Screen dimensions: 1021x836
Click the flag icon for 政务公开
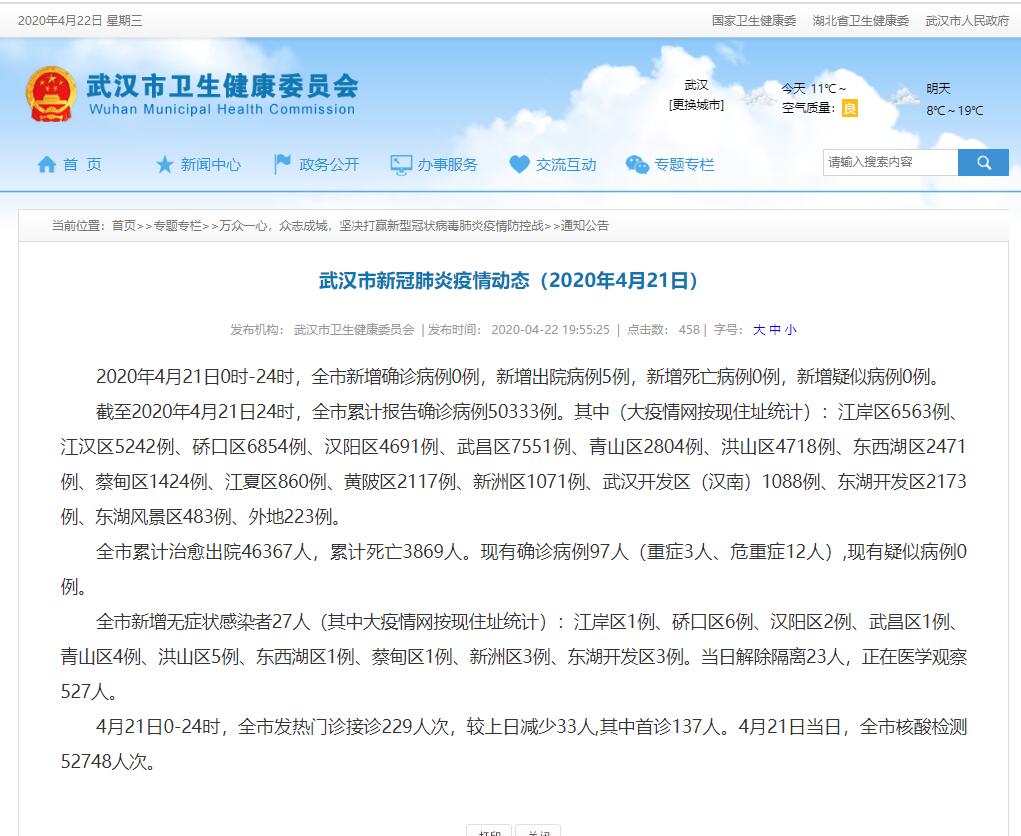click(x=283, y=165)
